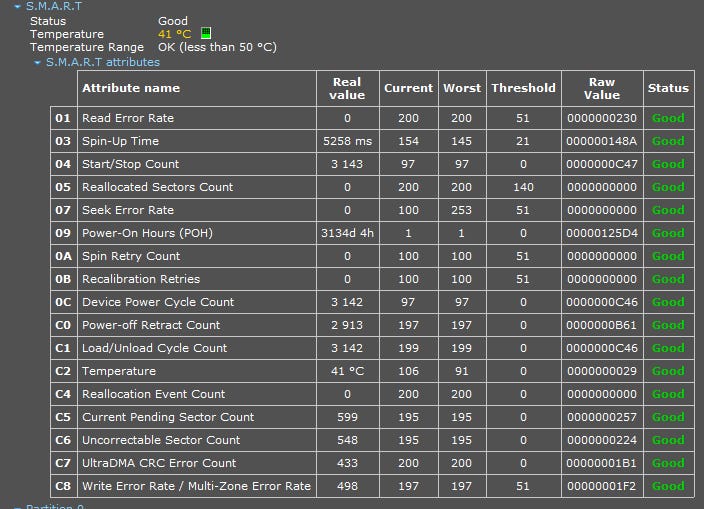Select the 41 °C temperature value at the top
This screenshot has height=509, width=704.
tap(174, 34)
